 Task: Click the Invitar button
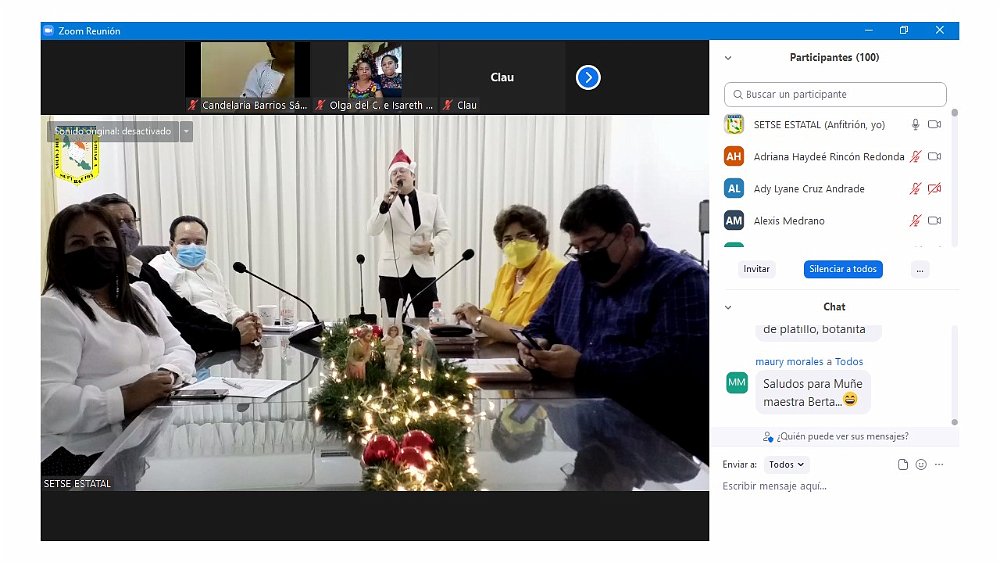pos(757,269)
